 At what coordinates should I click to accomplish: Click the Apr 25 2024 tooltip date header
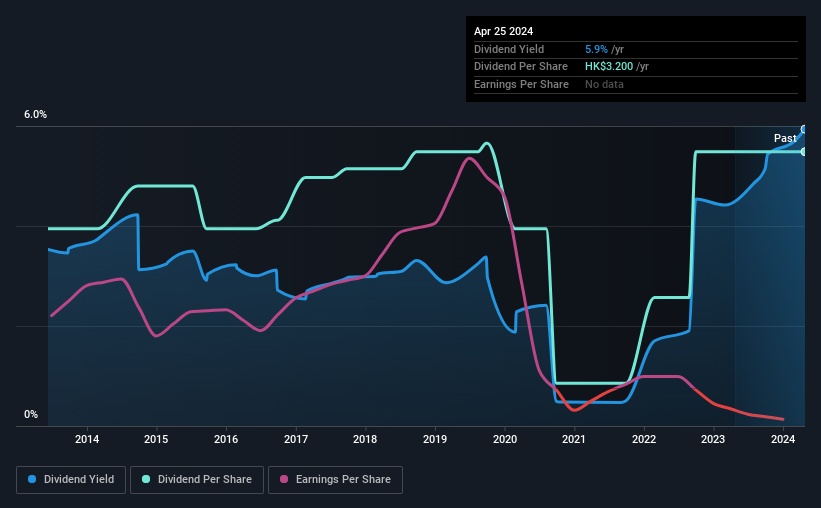click(x=503, y=31)
